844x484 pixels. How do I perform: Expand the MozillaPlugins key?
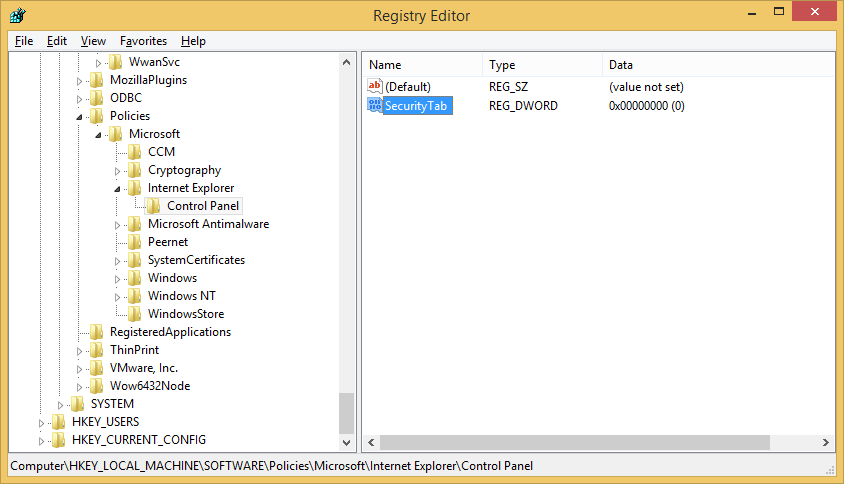pyautogui.click(x=80, y=81)
